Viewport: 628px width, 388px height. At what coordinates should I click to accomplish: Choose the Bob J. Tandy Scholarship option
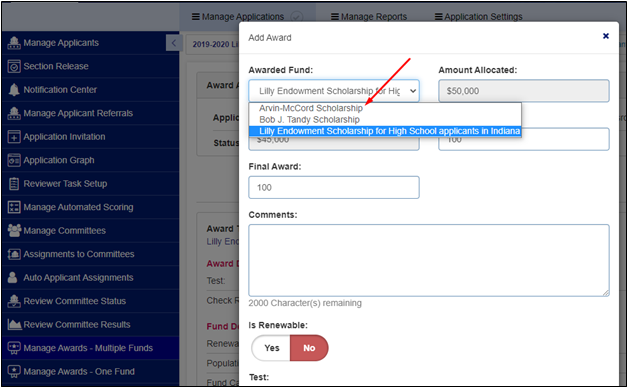[309, 120]
